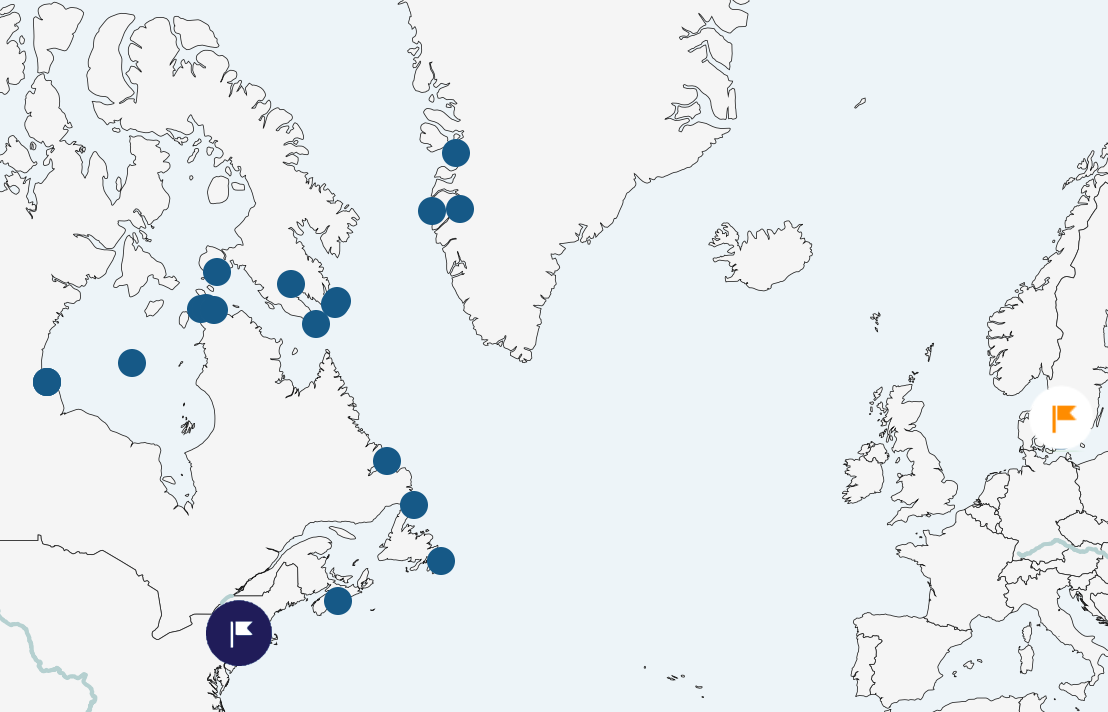1108x712 pixels.
Task: Click single blue dot above the overlapping pair
Action: 217,272
